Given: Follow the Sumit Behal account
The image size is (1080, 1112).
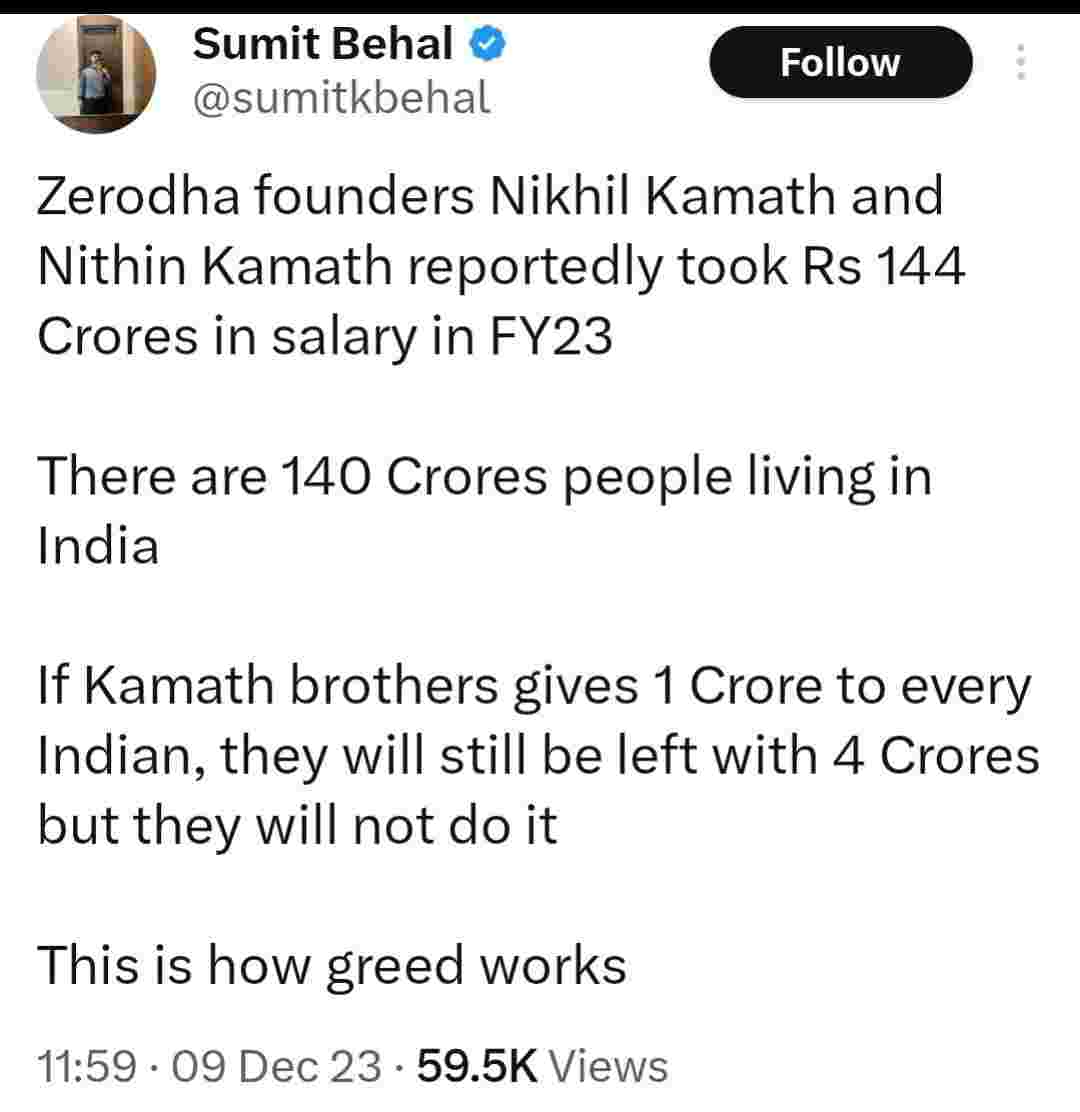Looking at the screenshot, I should click(840, 63).
